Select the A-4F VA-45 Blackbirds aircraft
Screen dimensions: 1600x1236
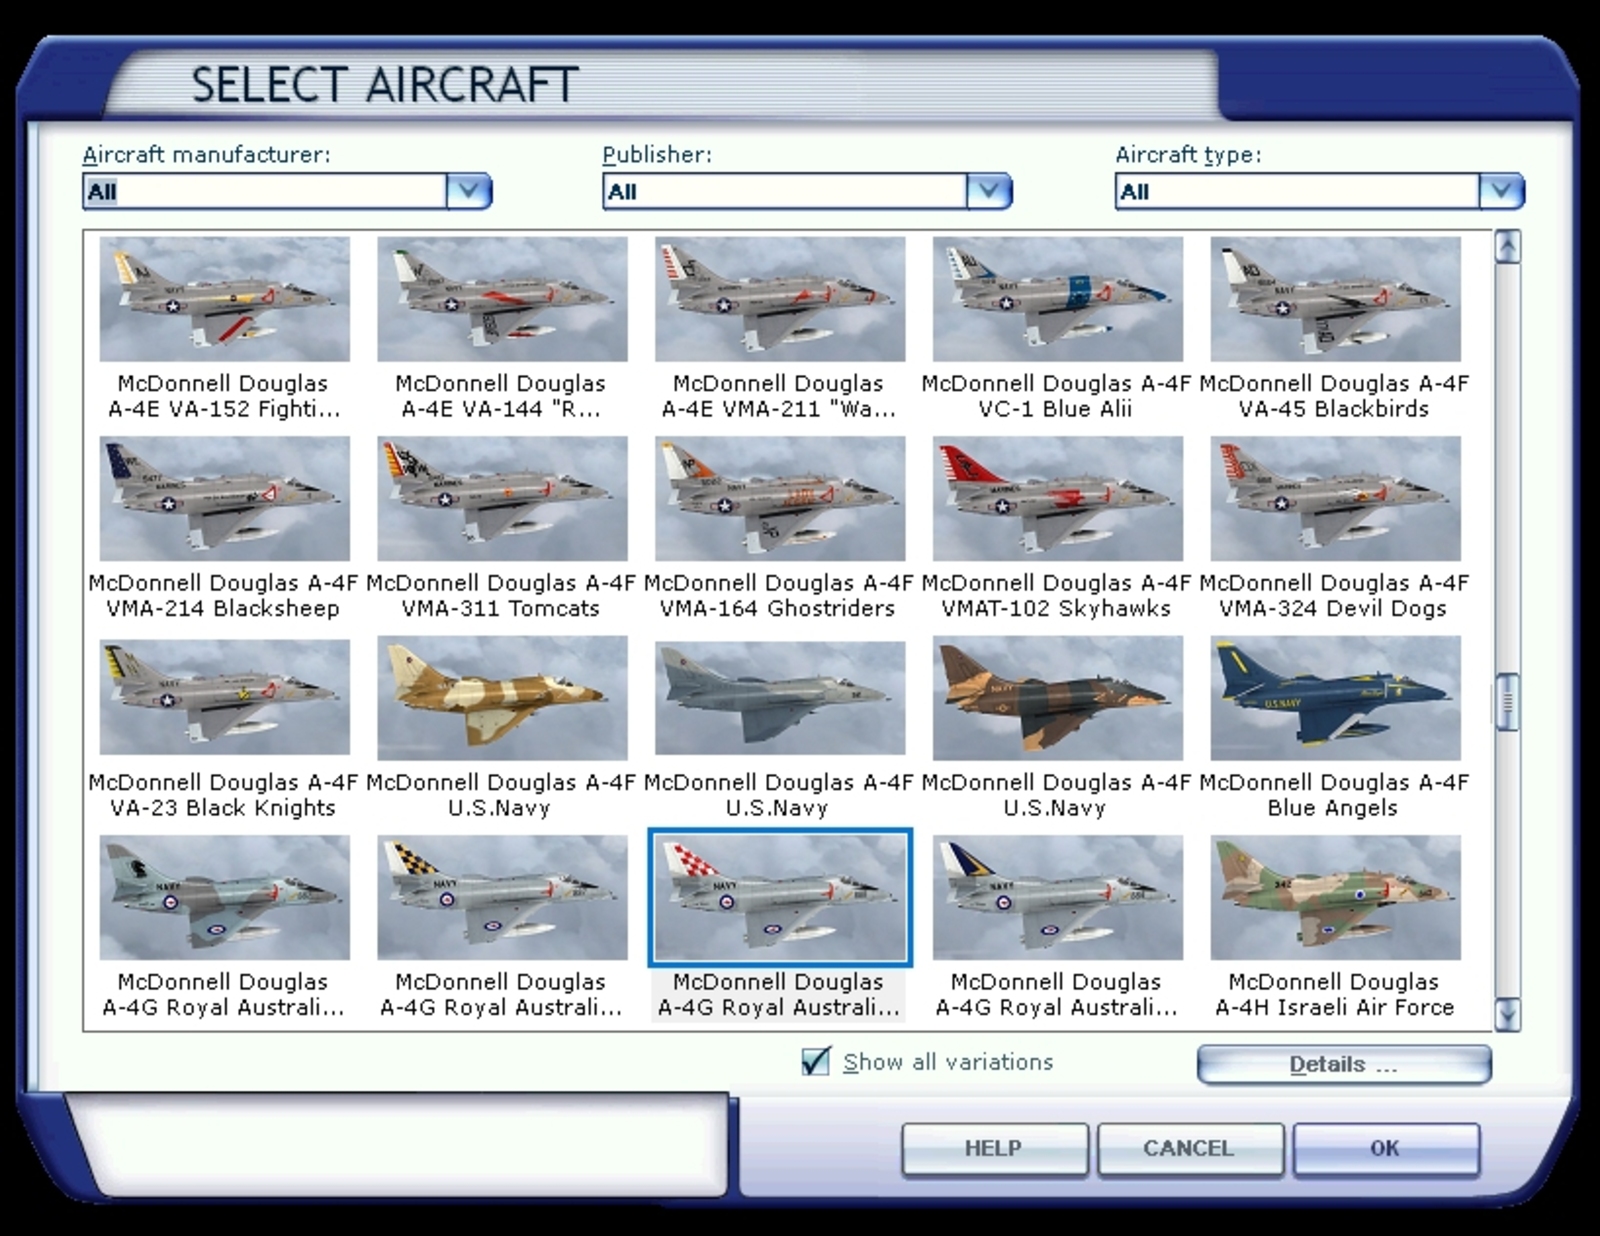point(1335,299)
